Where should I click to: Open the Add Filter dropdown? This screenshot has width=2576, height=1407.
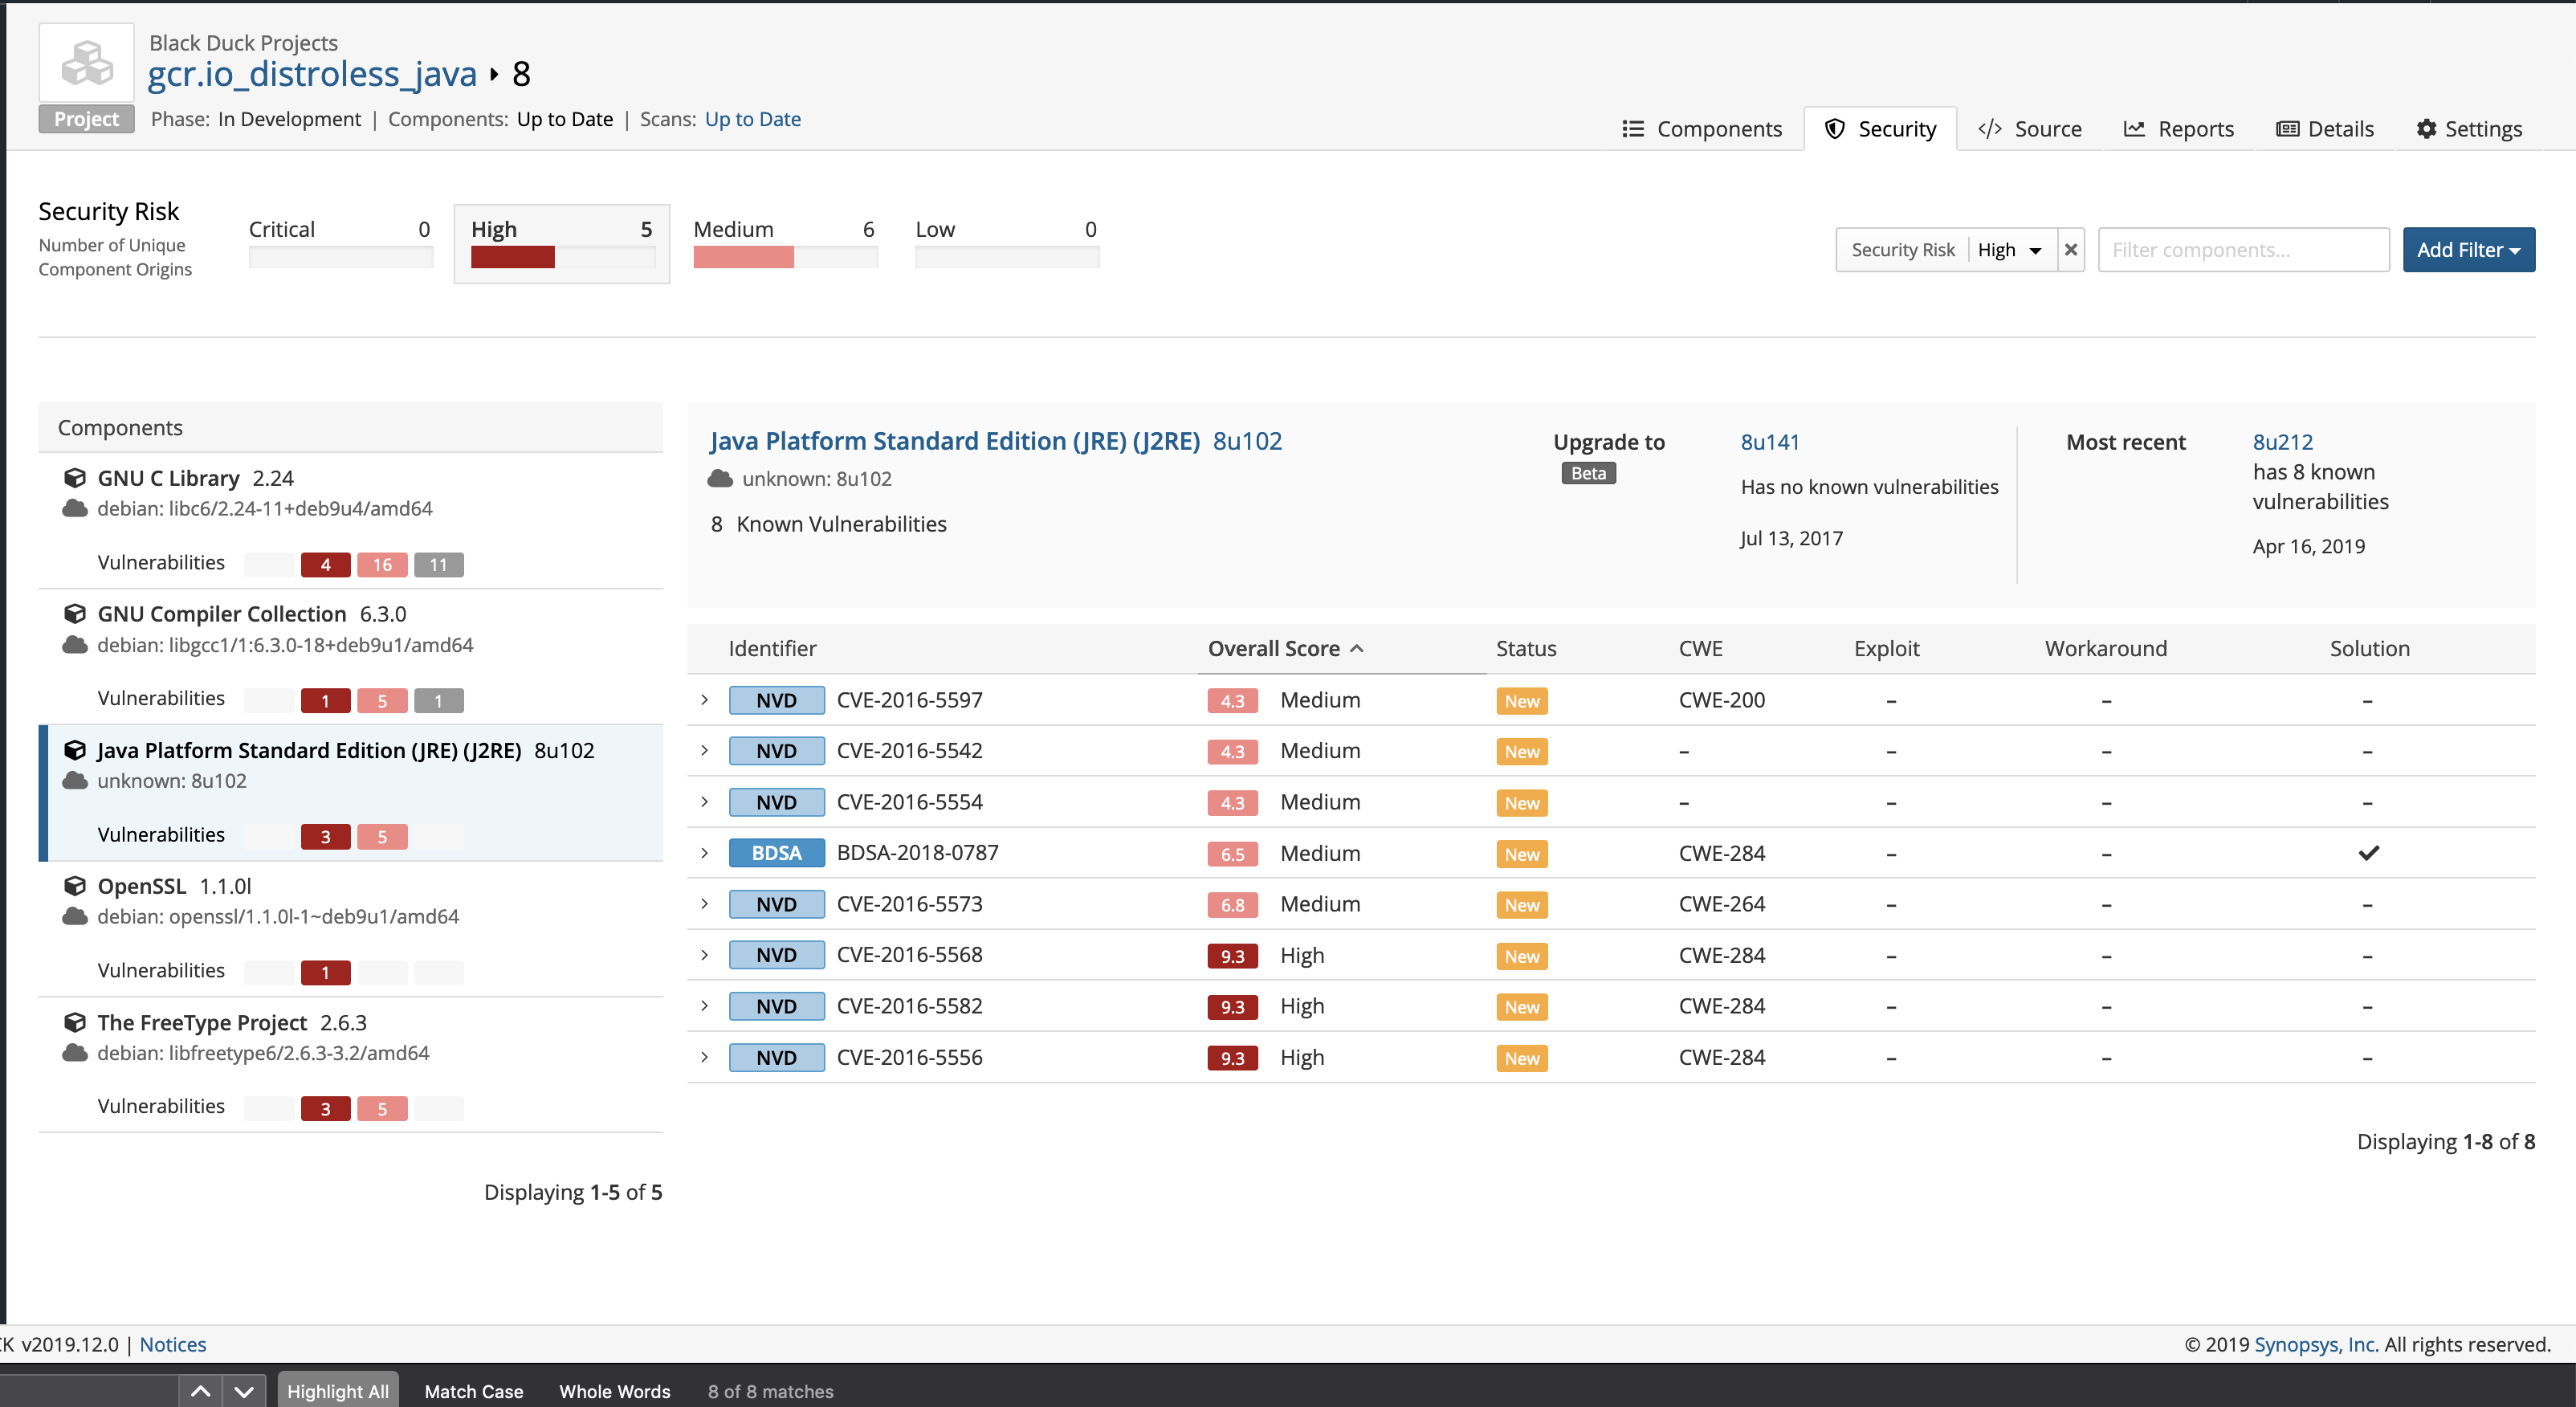coord(2468,249)
